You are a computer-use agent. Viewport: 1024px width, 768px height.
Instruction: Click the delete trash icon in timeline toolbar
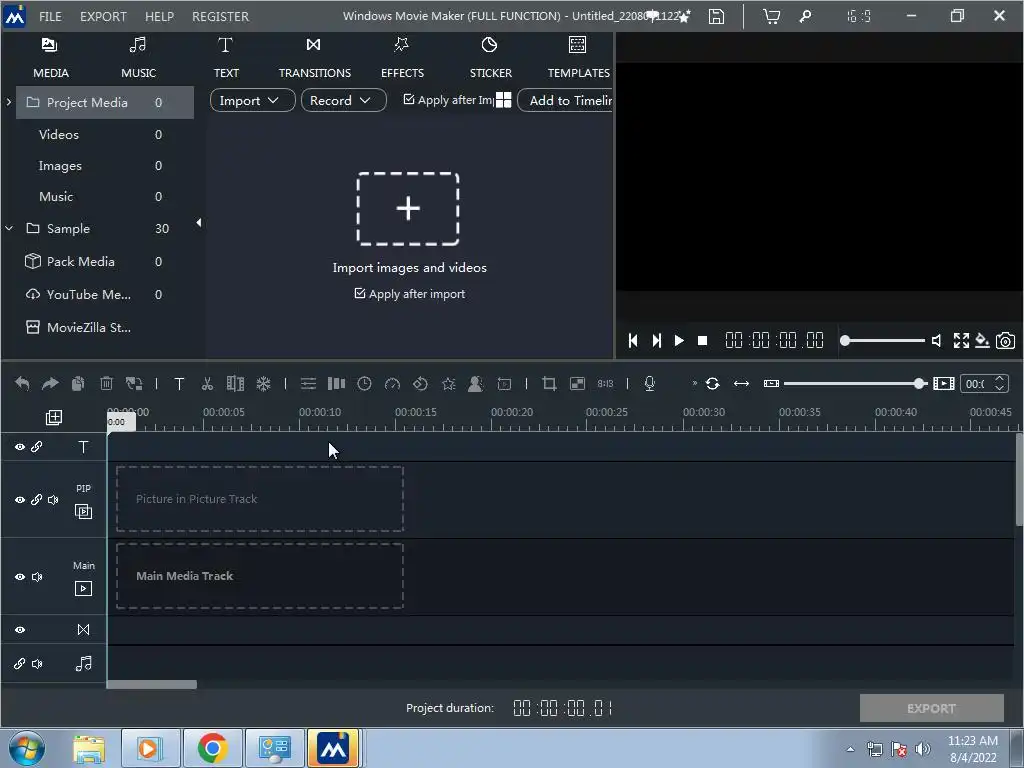pyautogui.click(x=106, y=383)
